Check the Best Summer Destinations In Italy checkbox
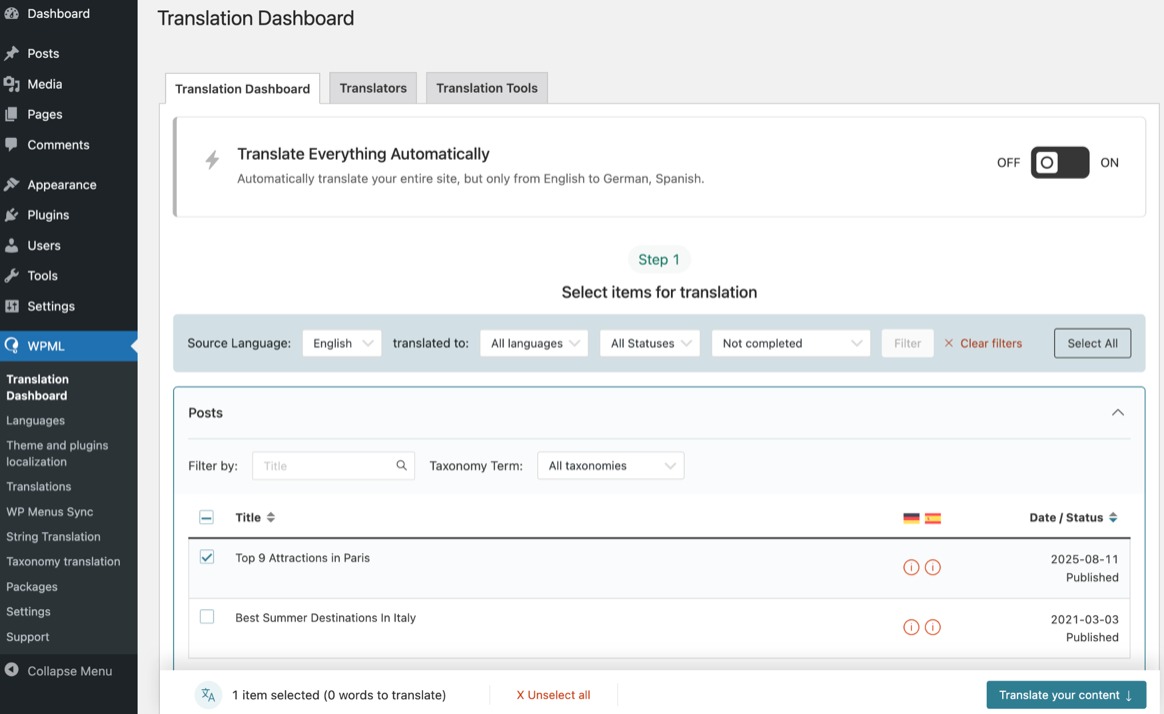Image resolution: width=1164 pixels, height=714 pixels. tap(207, 617)
